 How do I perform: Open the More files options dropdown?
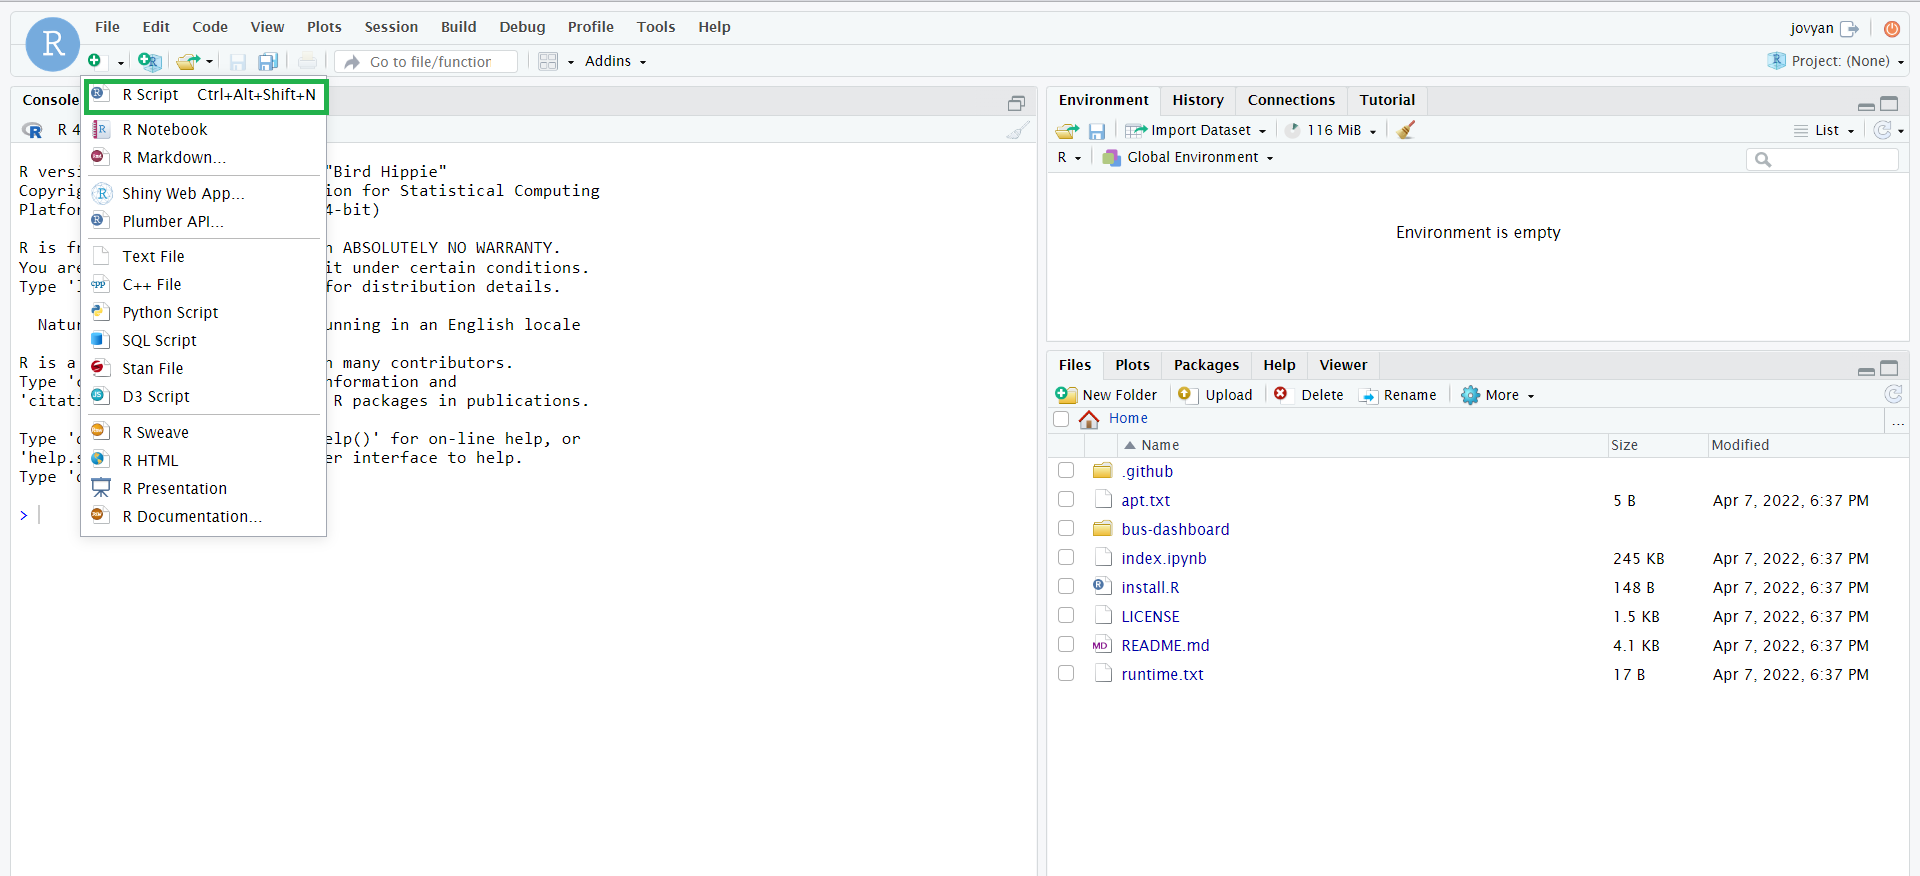(x=1497, y=395)
